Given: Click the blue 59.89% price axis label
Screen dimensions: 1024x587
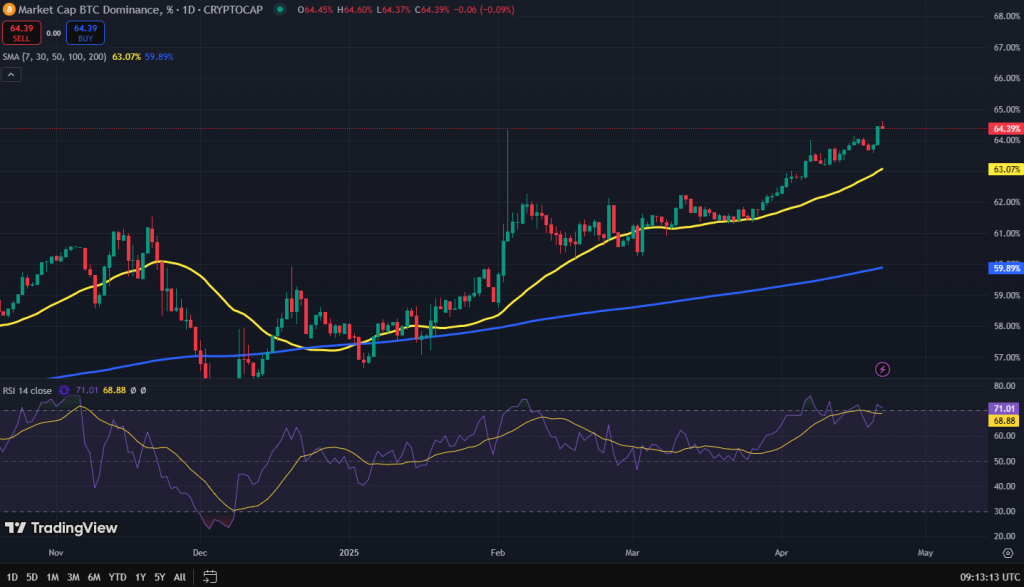Looking at the screenshot, I should click(x=1006, y=268).
